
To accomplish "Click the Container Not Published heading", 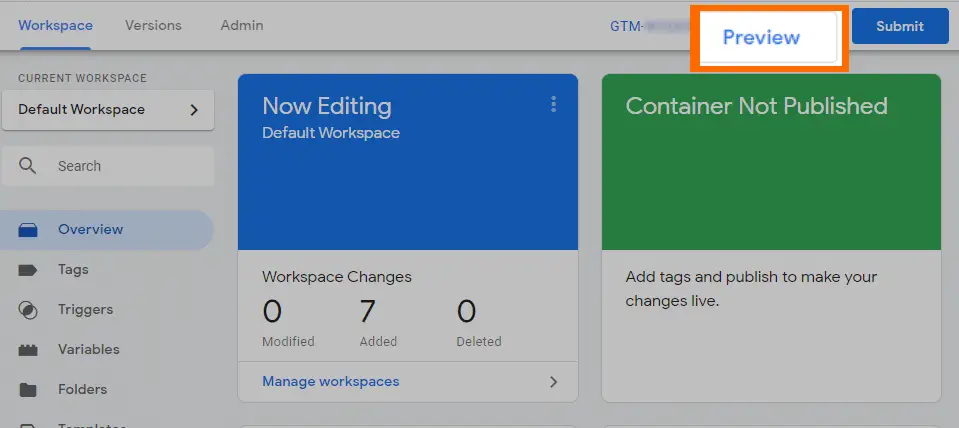I will tap(756, 106).
